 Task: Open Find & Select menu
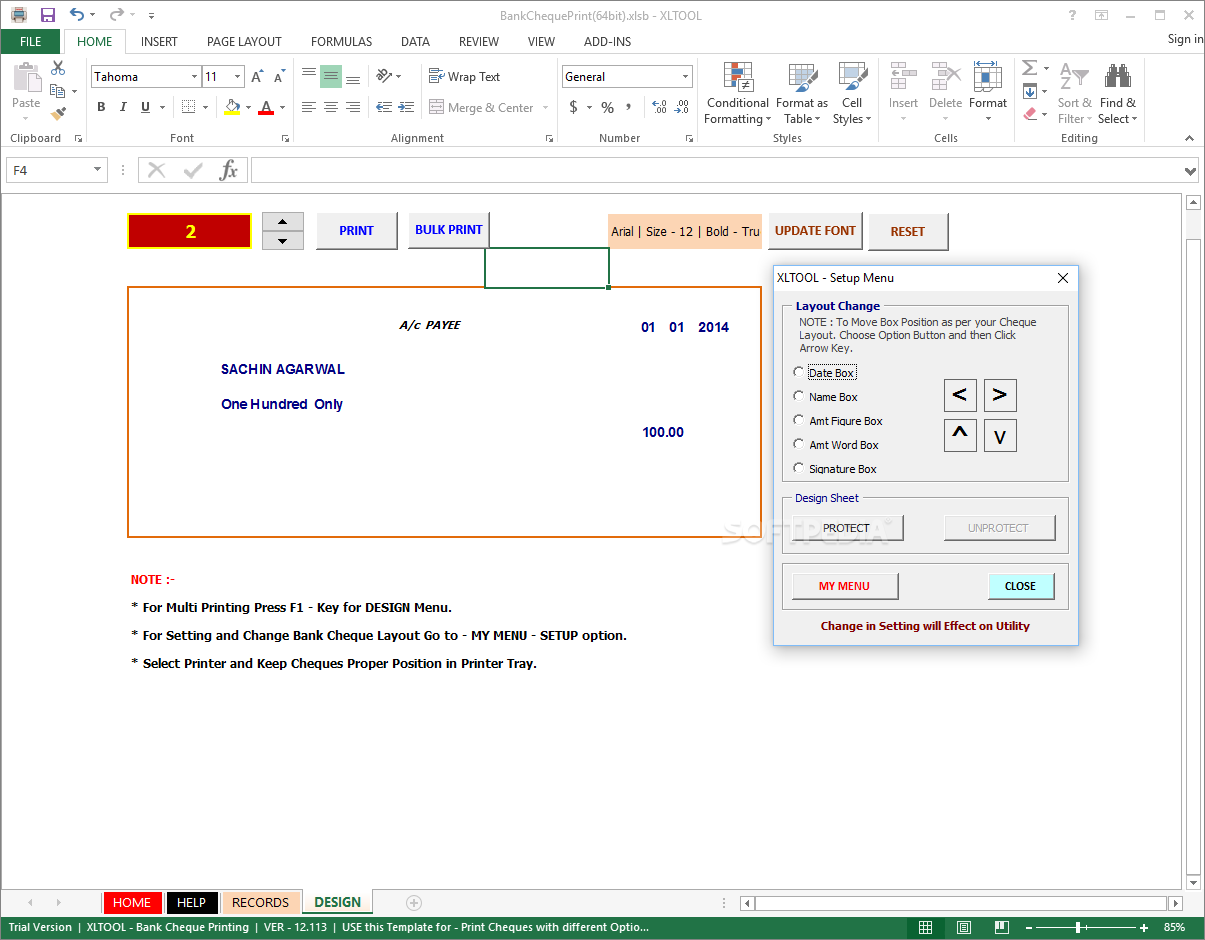point(1117,94)
